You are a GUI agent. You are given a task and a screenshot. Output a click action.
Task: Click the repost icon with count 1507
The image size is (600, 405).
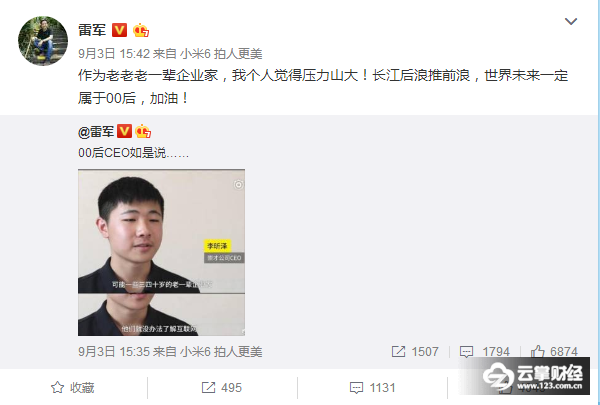(x=415, y=351)
